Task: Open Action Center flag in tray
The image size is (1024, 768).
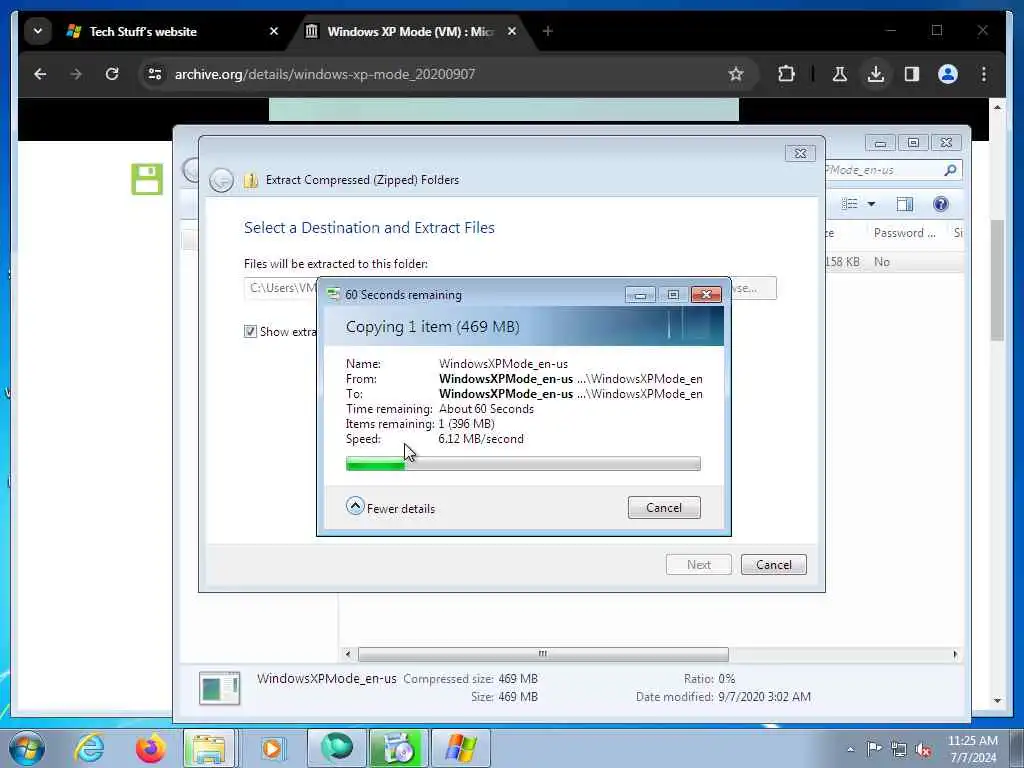Action: pos(874,748)
